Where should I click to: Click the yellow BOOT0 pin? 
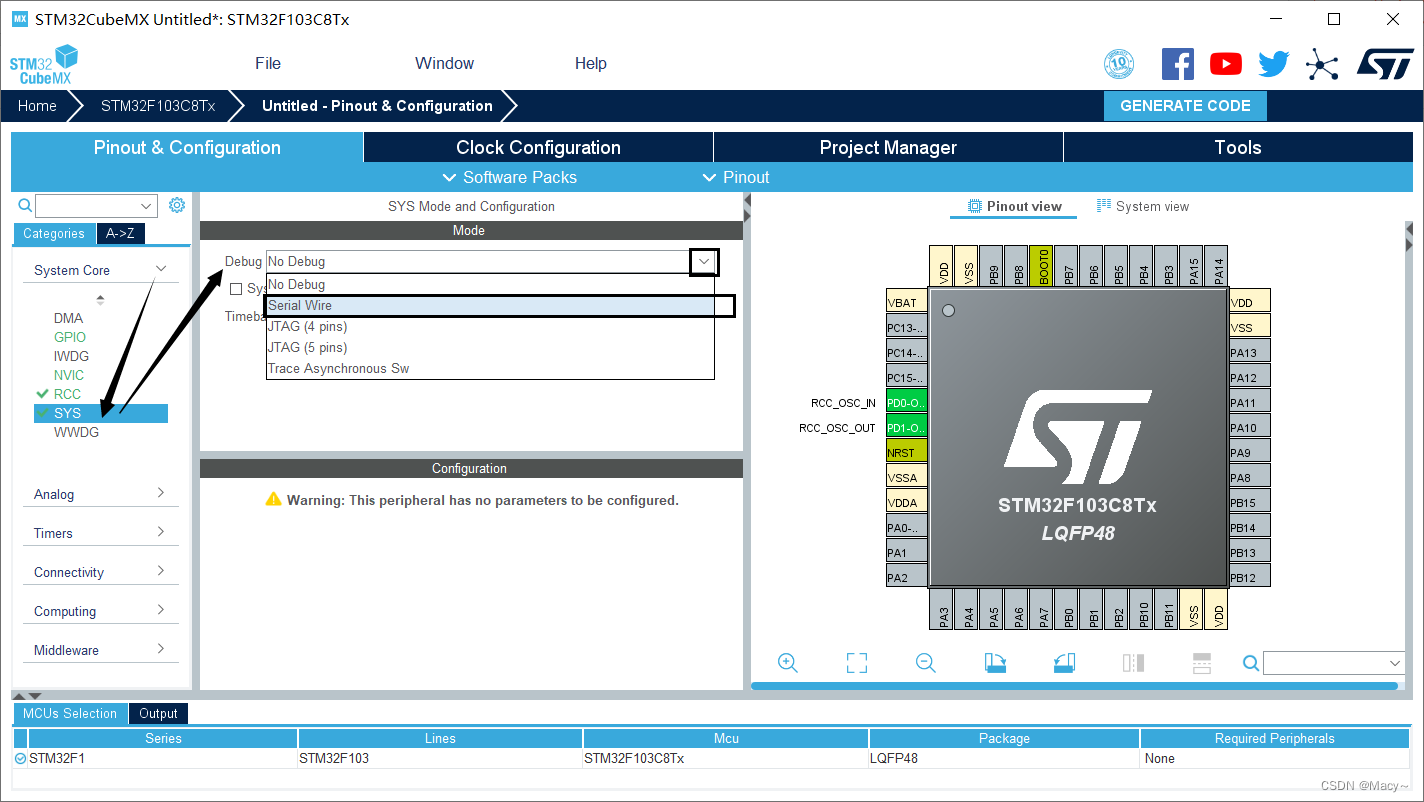click(x=1041, y=267)
